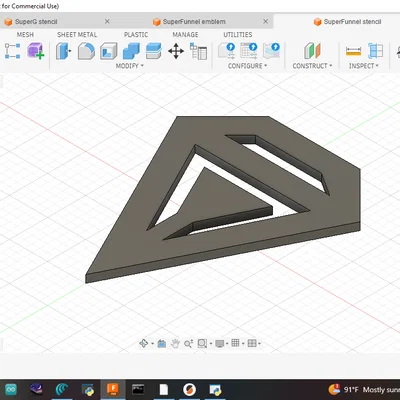Click the first Configure model icon
Screen dimensions: 400x400
click(x=227, y=51)
